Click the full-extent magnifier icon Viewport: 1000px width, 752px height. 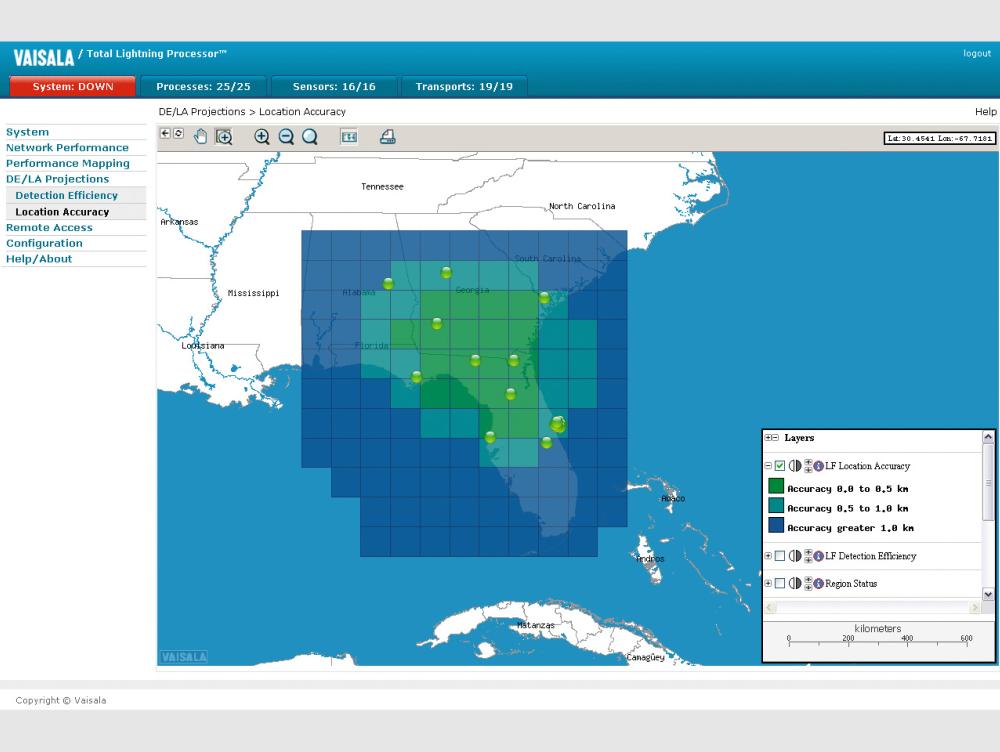310,137
